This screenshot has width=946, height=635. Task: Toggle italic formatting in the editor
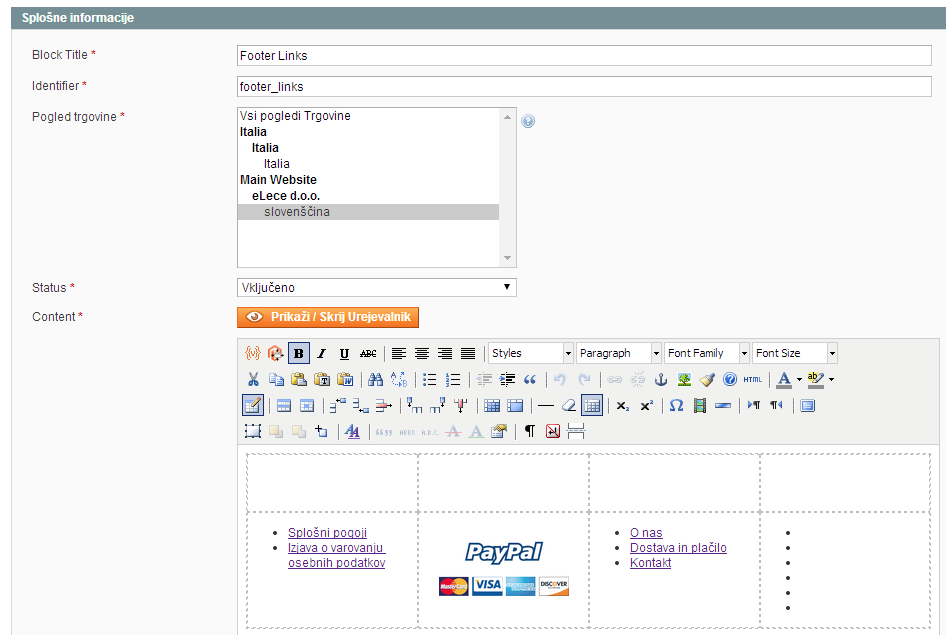click(x=322, y=353)
